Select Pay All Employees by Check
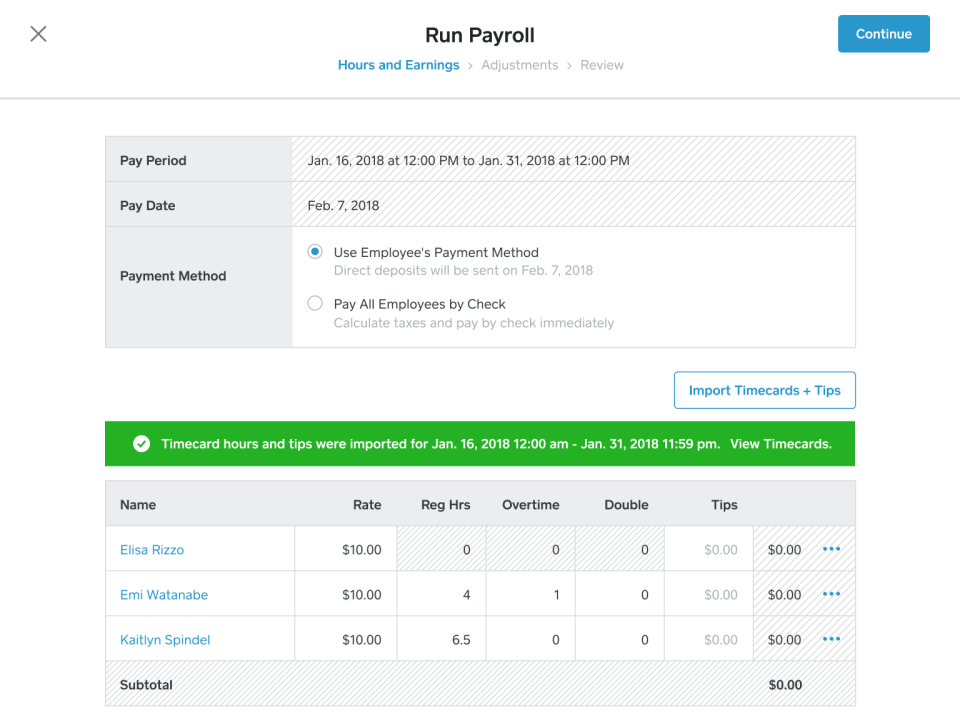This screenshot has width=960, height=721. pyautogui.click(x=314, y=302)
